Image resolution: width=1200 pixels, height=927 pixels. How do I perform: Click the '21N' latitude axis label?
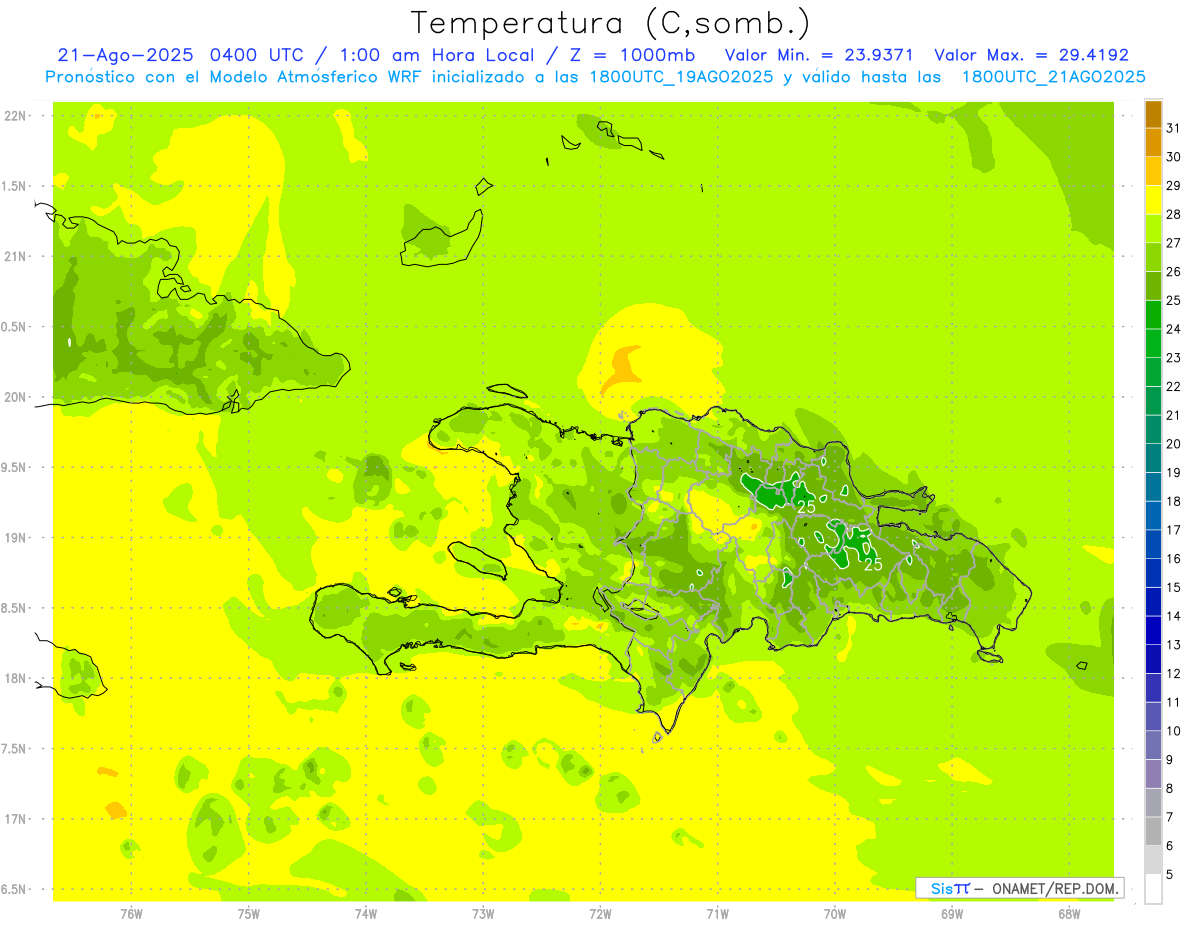tap(16, 257)
